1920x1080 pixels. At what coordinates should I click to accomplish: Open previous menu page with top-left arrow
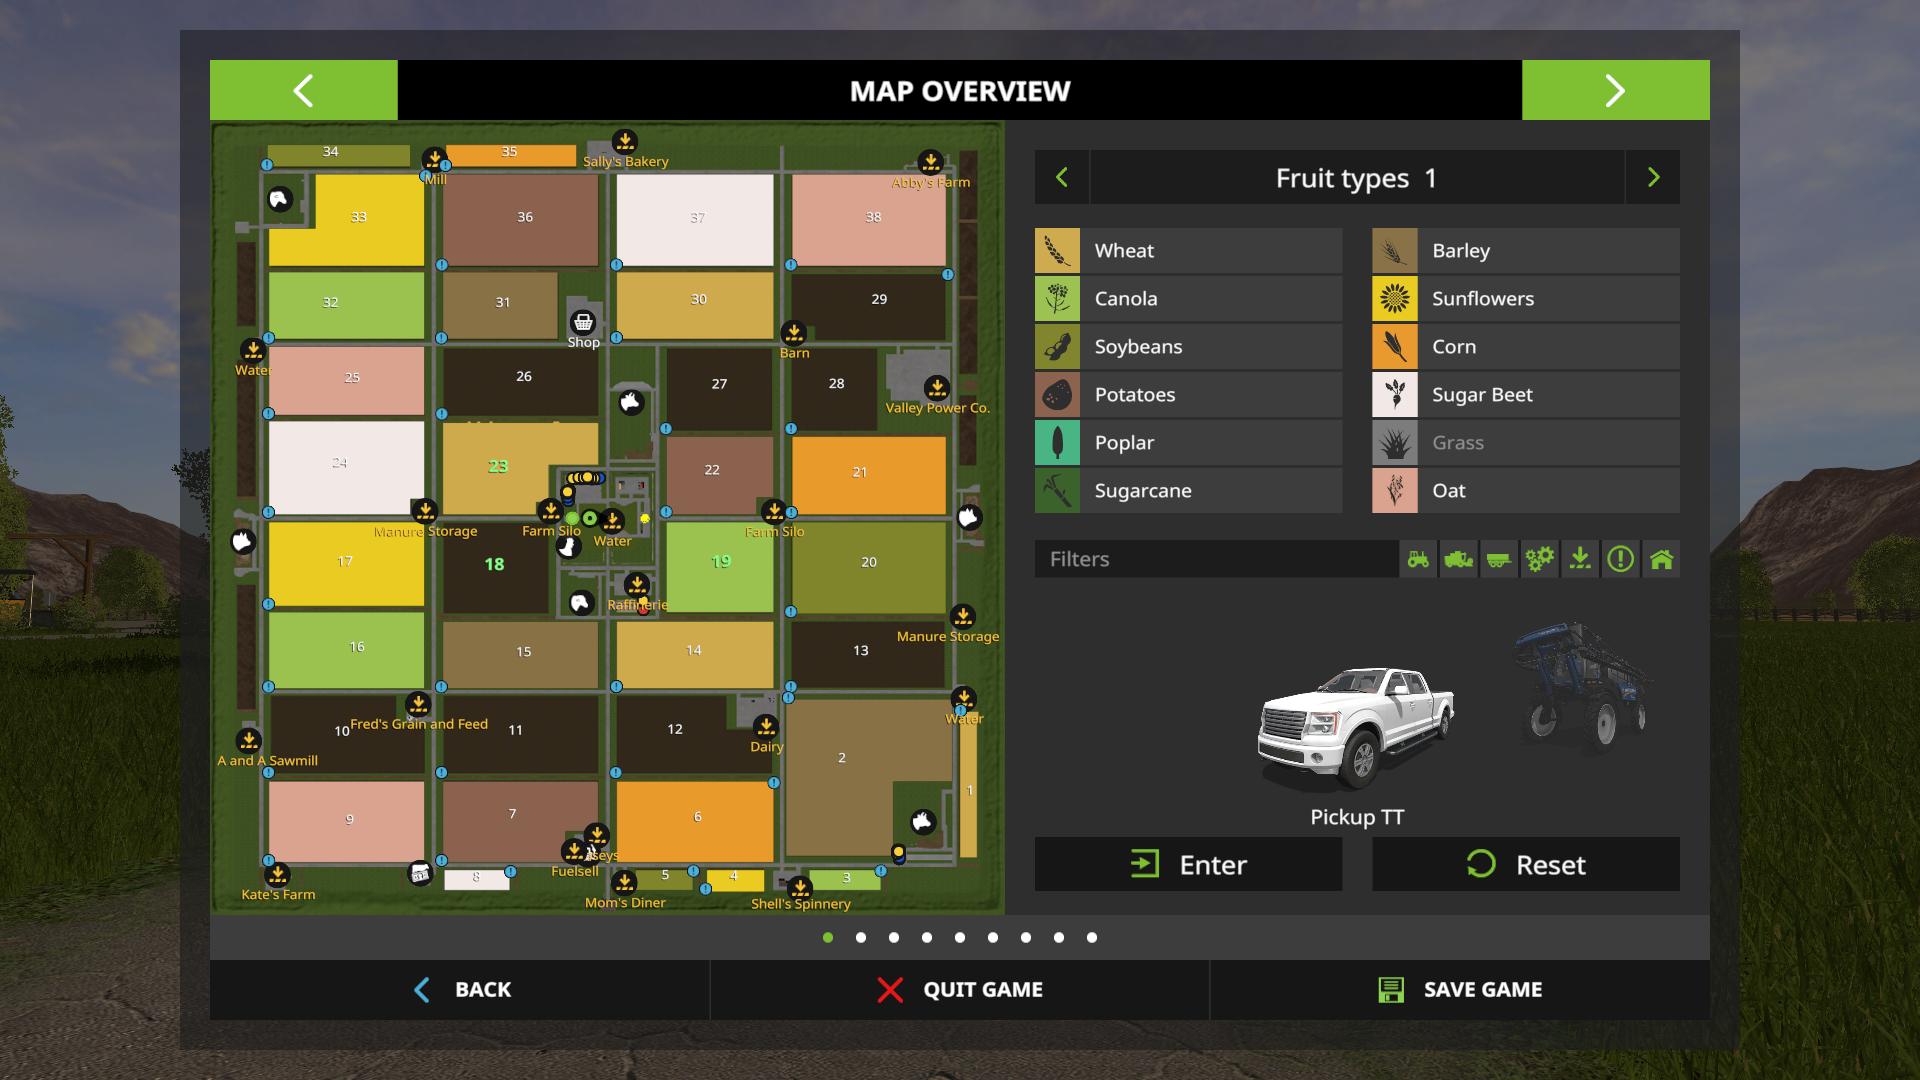[x=303, y=91]
